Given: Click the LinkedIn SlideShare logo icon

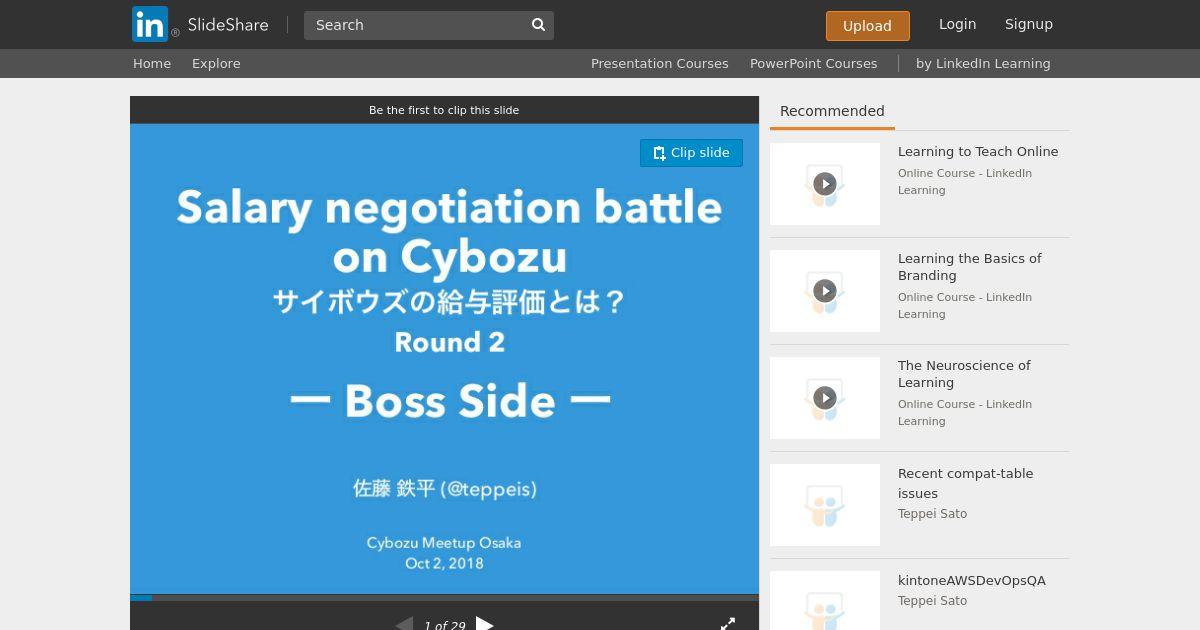Looking at the screenshot, I should tap(150, 24).
